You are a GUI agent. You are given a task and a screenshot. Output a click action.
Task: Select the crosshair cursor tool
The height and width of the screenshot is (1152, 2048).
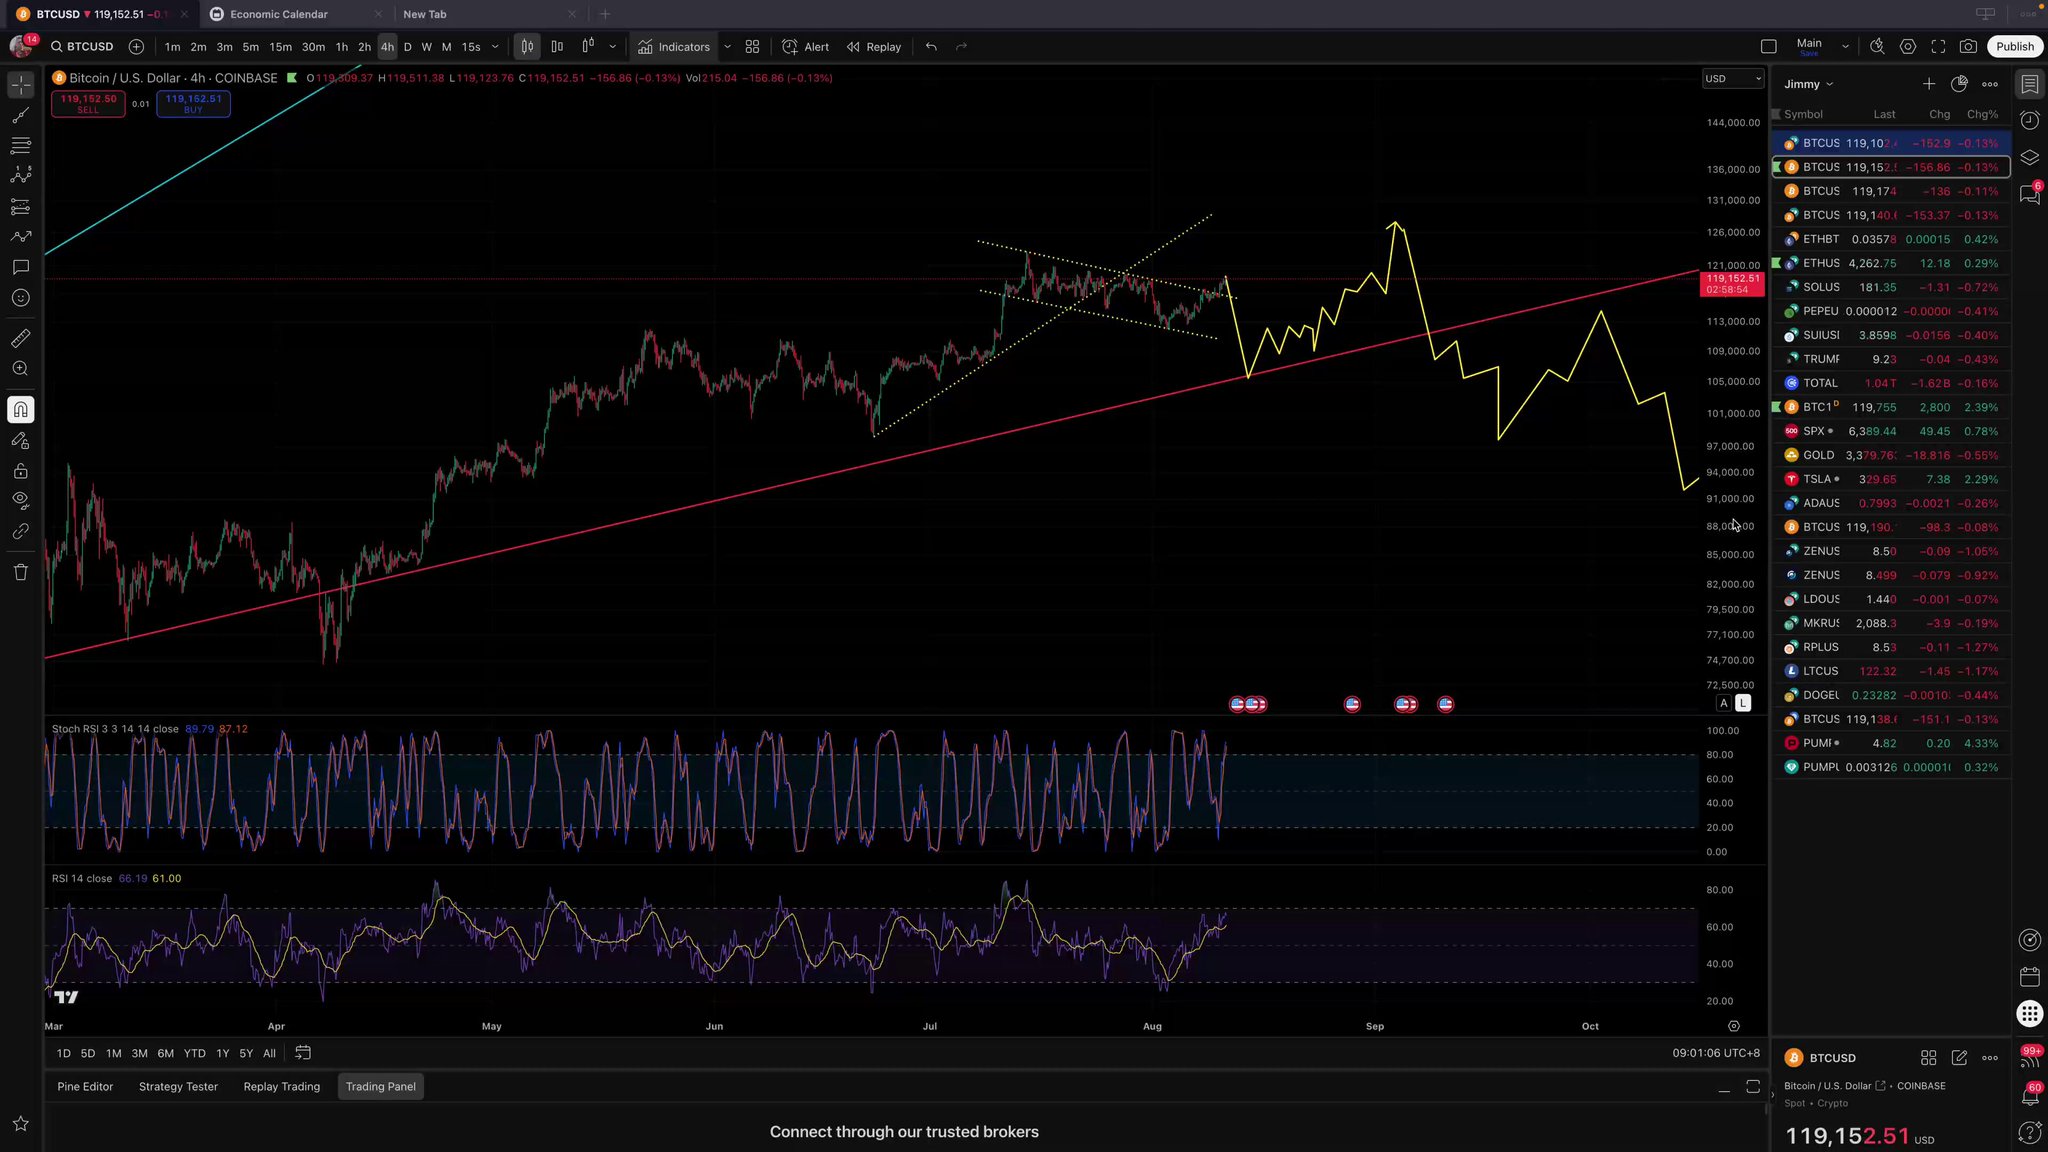pyautogui.click(x=20, y=85)
